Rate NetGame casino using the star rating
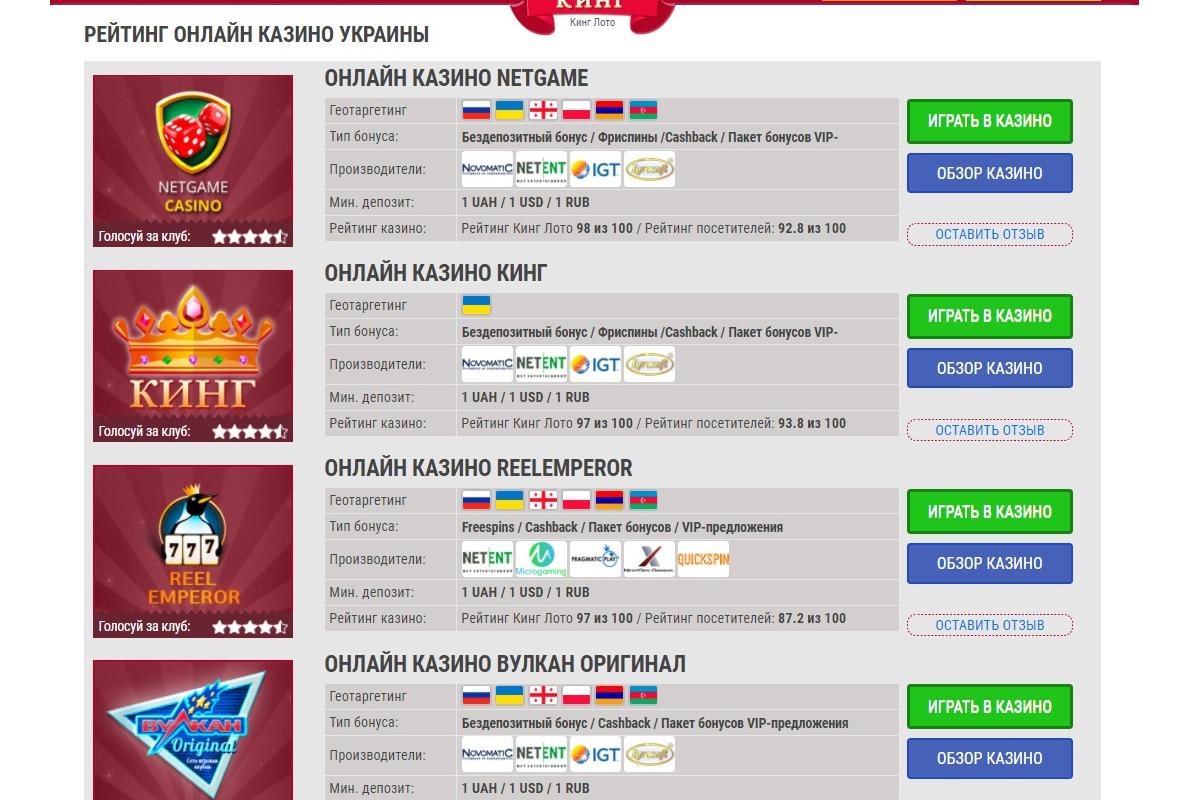Viewport: 1190px width, 800px height. (x=250, y=237)
